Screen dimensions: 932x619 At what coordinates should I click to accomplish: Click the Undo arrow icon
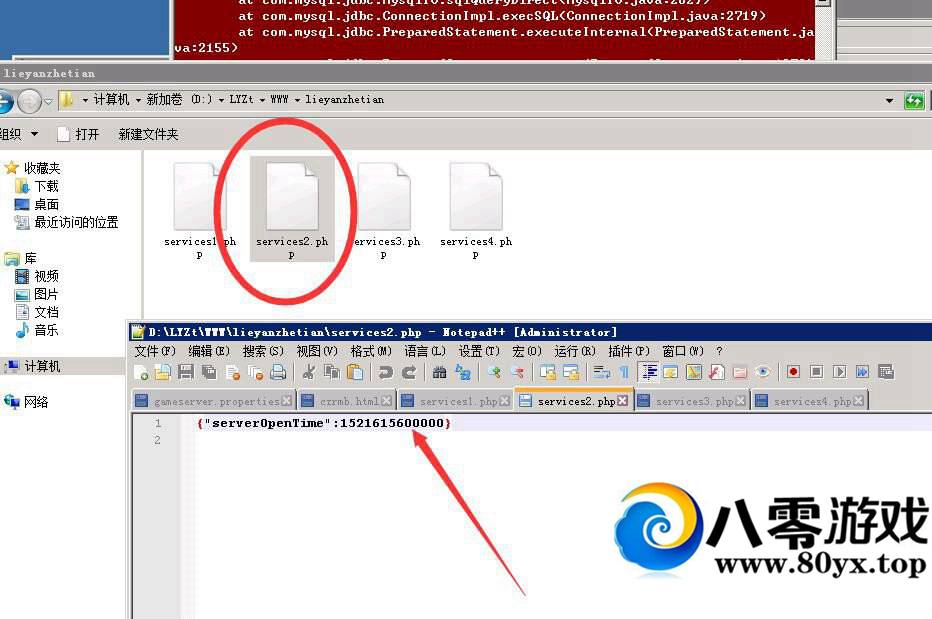pyautogui.click(x=385, y=372)
